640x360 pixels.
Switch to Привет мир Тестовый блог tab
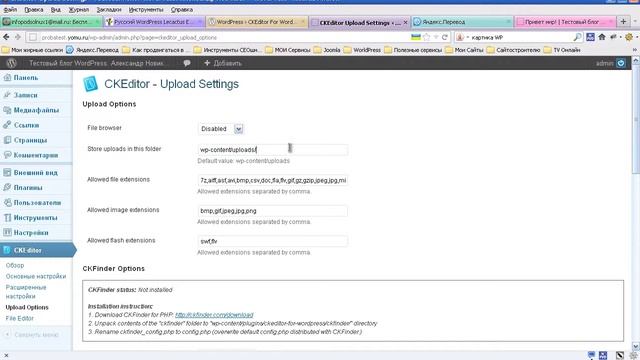(x=565, y=22)
